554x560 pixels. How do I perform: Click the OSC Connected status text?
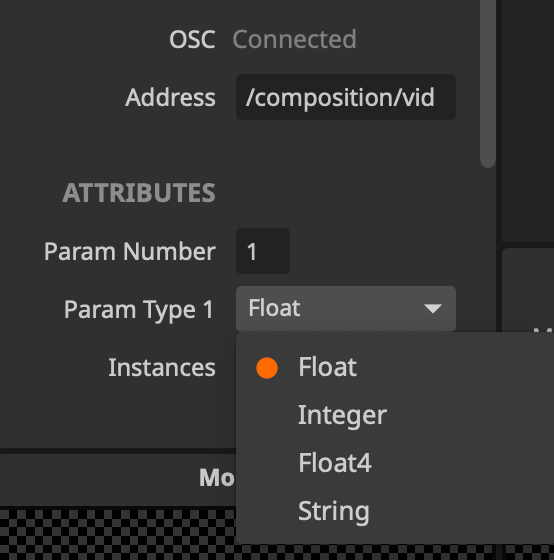[294, 39]
